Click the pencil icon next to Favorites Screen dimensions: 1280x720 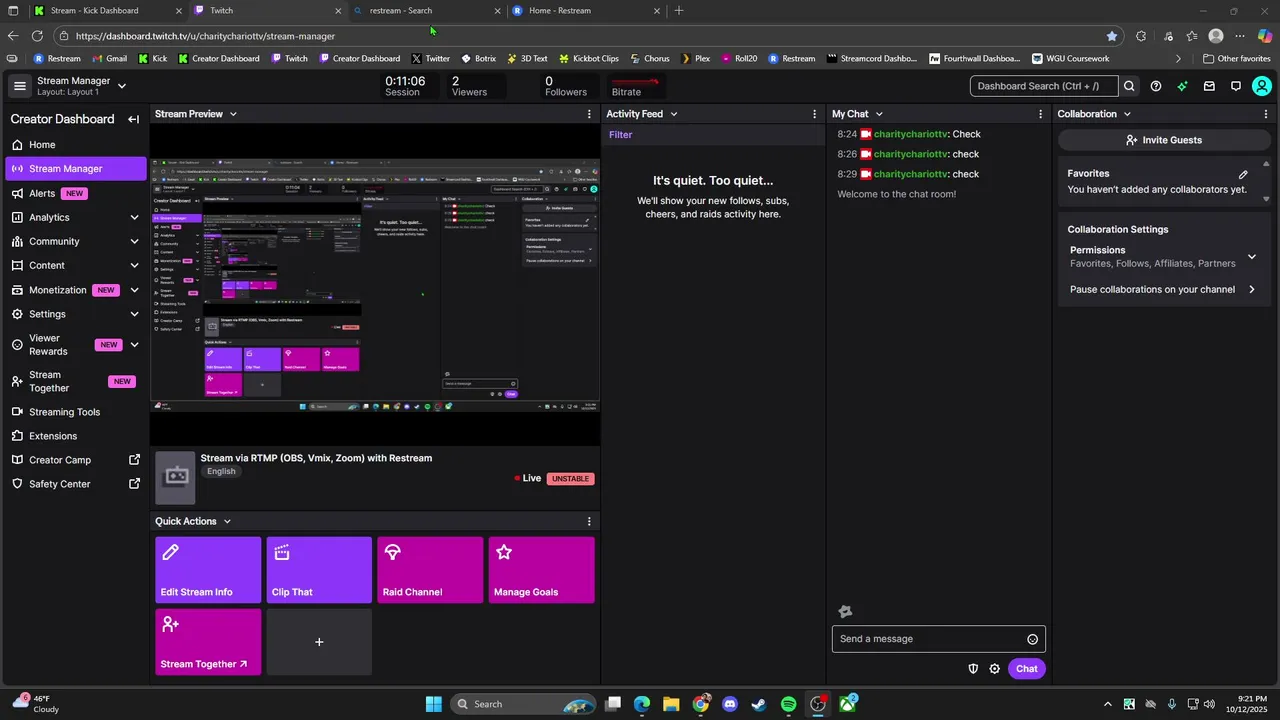pos(1243,174)
